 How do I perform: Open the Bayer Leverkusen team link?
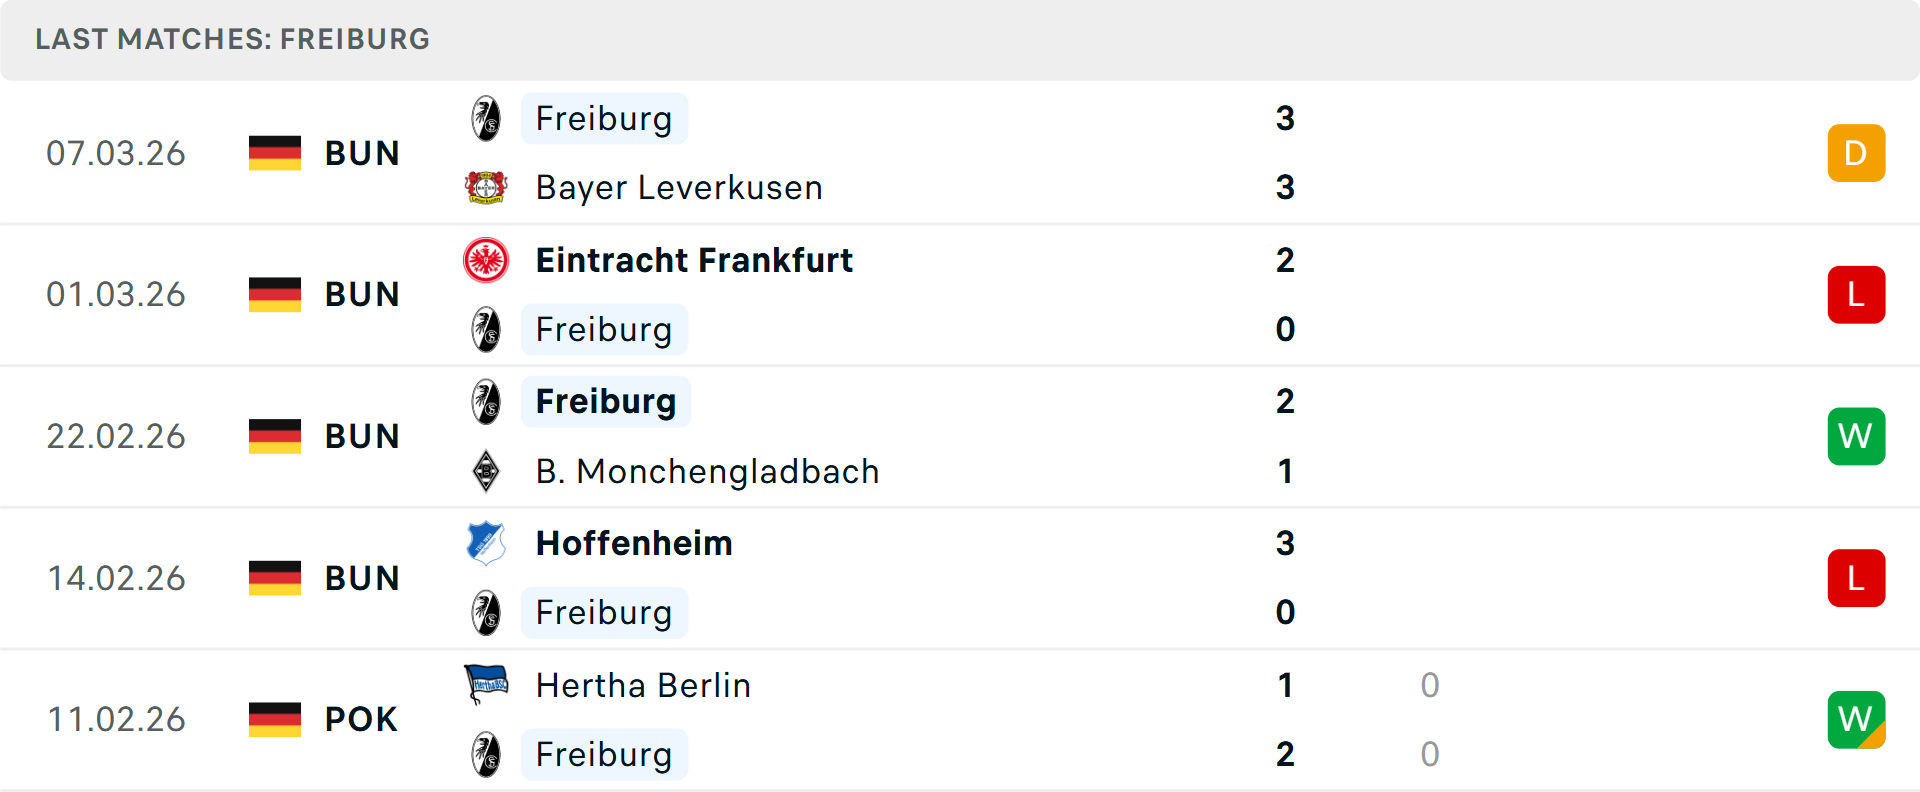(x=679, y=187)
